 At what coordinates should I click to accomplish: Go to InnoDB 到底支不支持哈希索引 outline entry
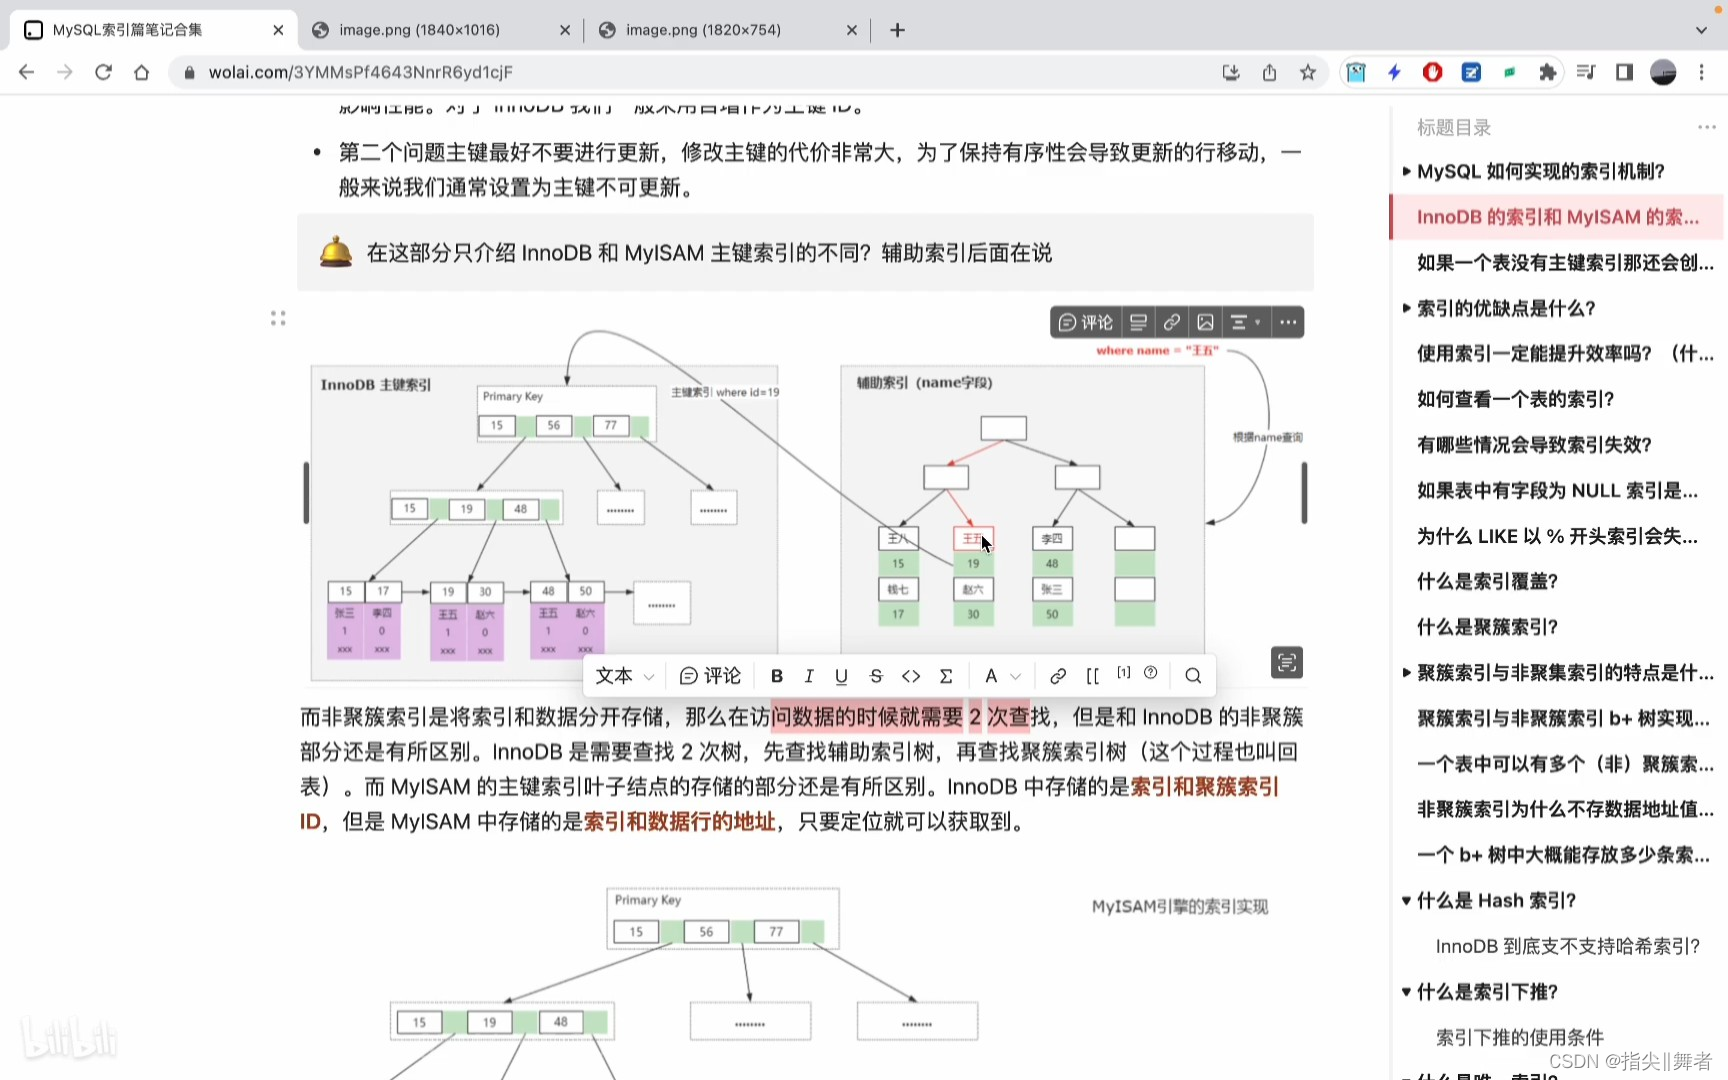click(1567, 946)
